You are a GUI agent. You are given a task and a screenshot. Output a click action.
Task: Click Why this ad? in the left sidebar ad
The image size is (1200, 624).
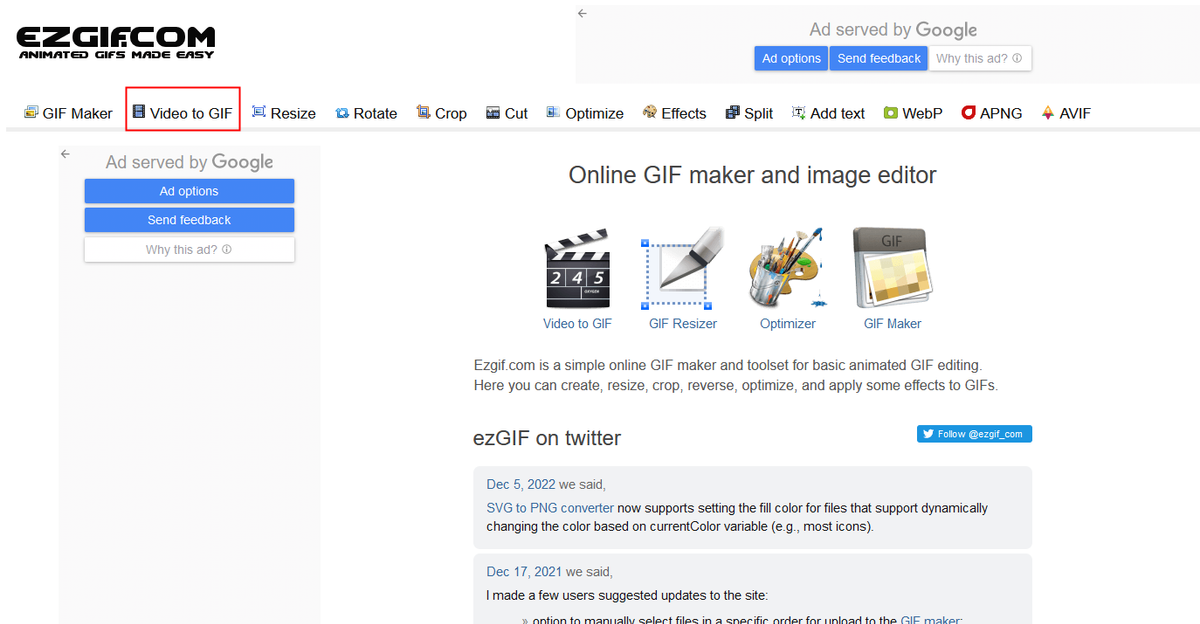[189, 249]
